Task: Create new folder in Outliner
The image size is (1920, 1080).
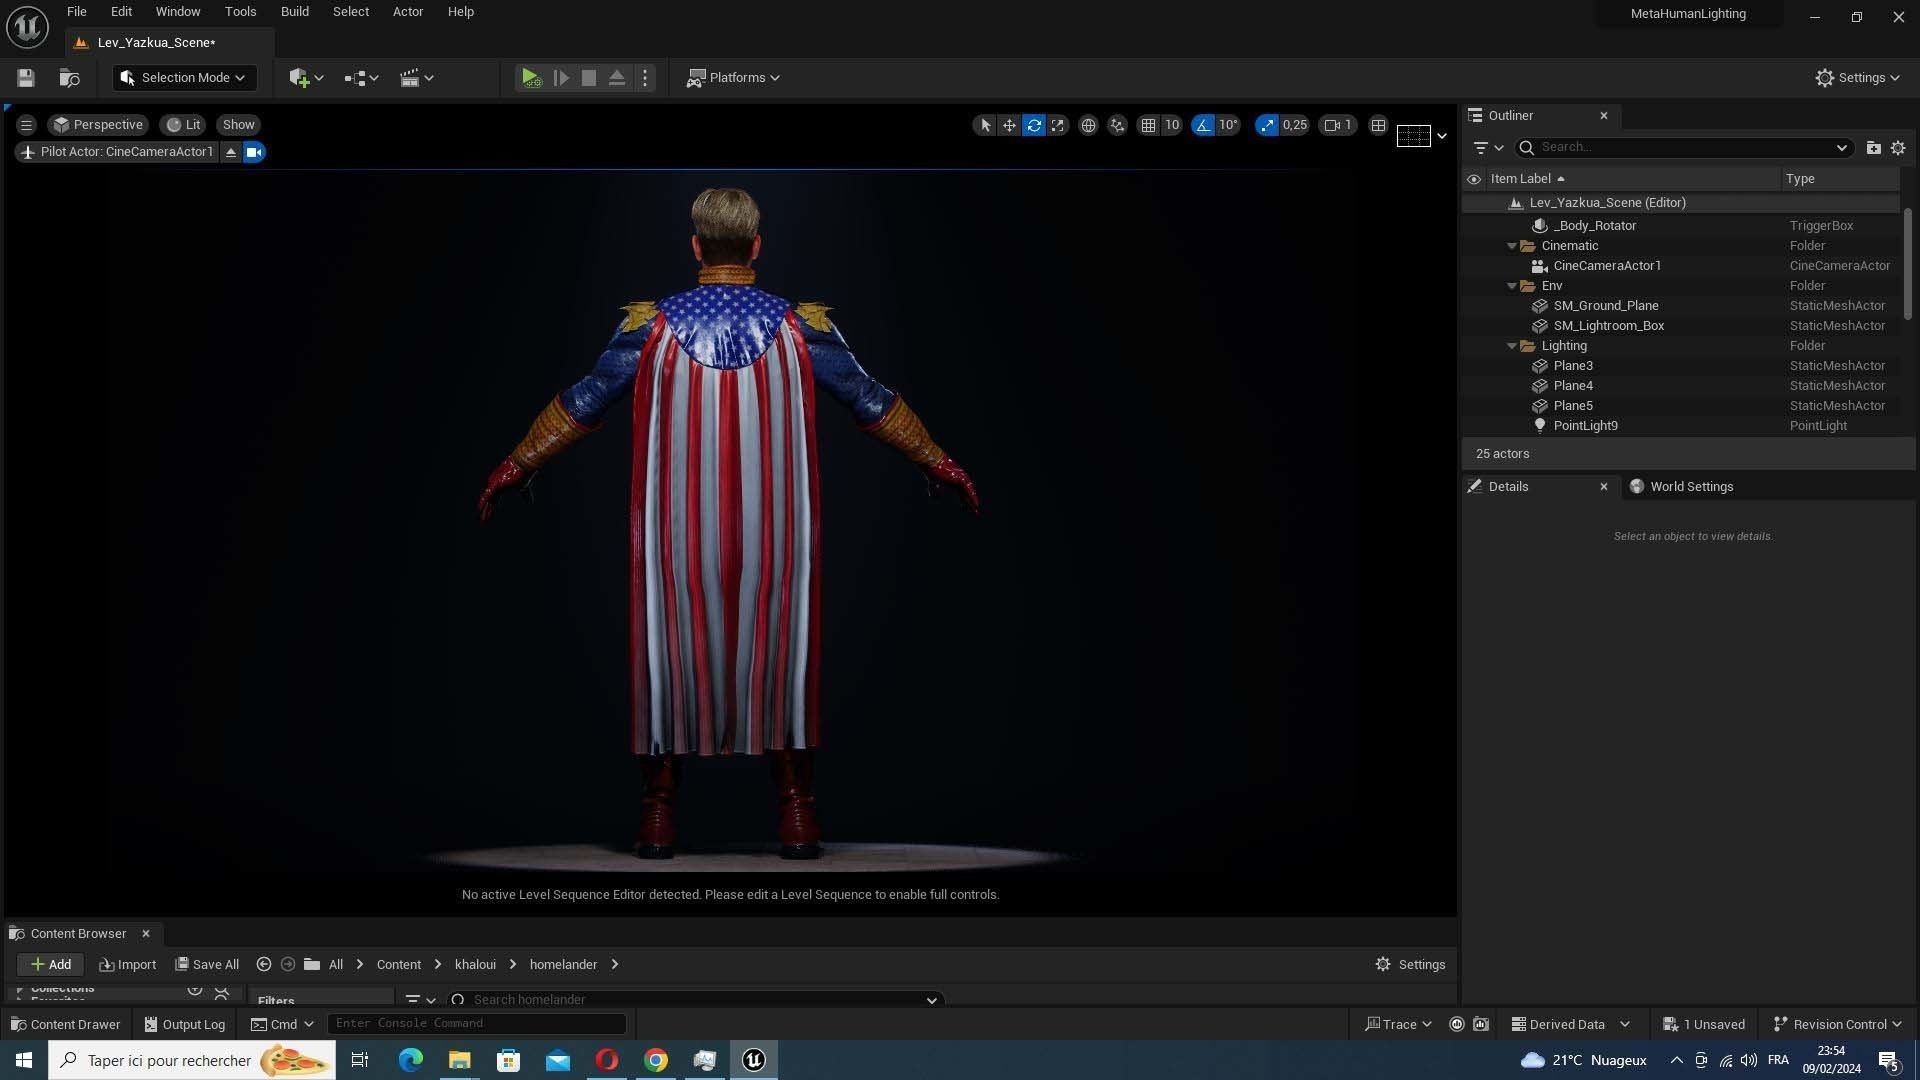Action: point(1873,147)
